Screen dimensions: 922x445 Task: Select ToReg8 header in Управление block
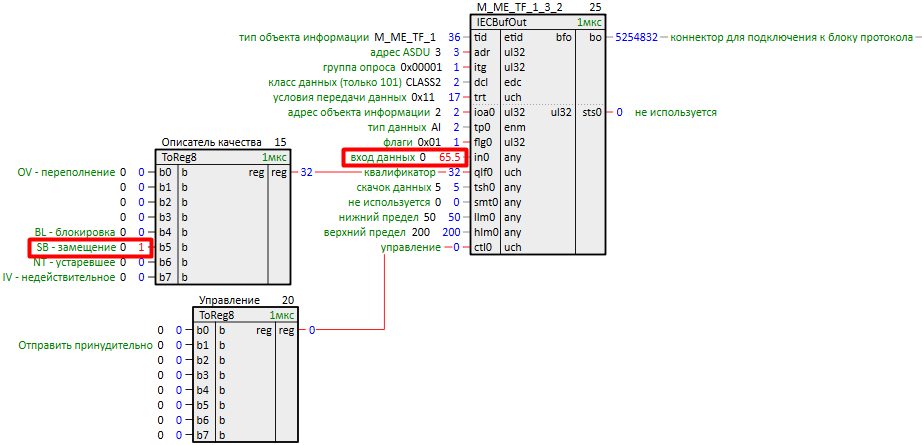219,314
